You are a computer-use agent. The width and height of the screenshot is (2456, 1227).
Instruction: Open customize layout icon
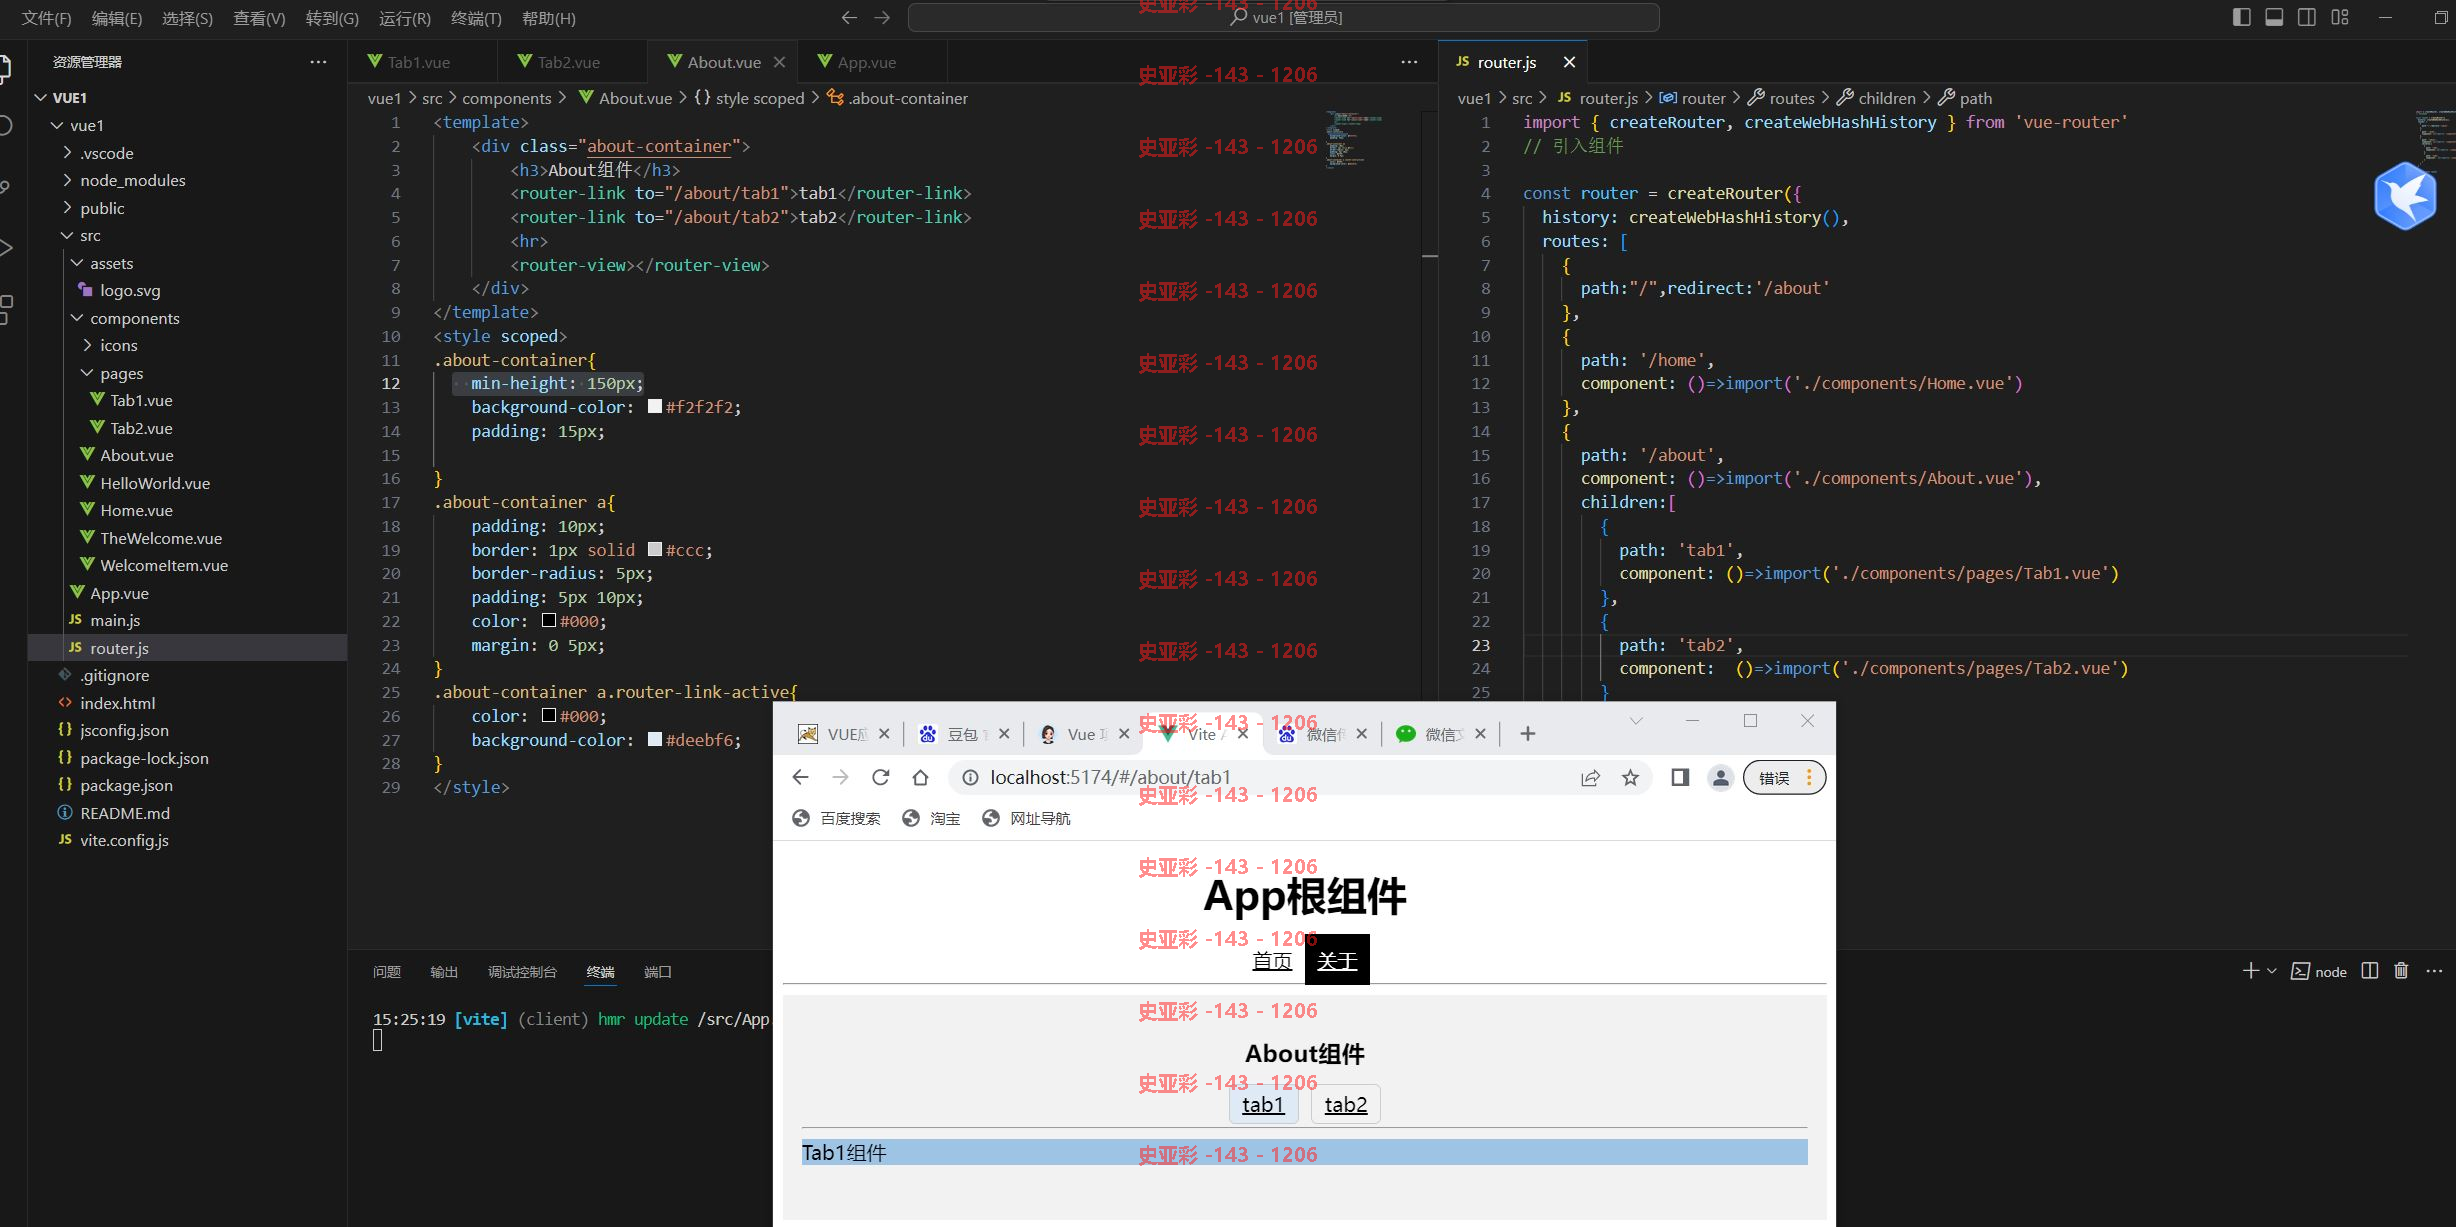tap(2340, 17)
